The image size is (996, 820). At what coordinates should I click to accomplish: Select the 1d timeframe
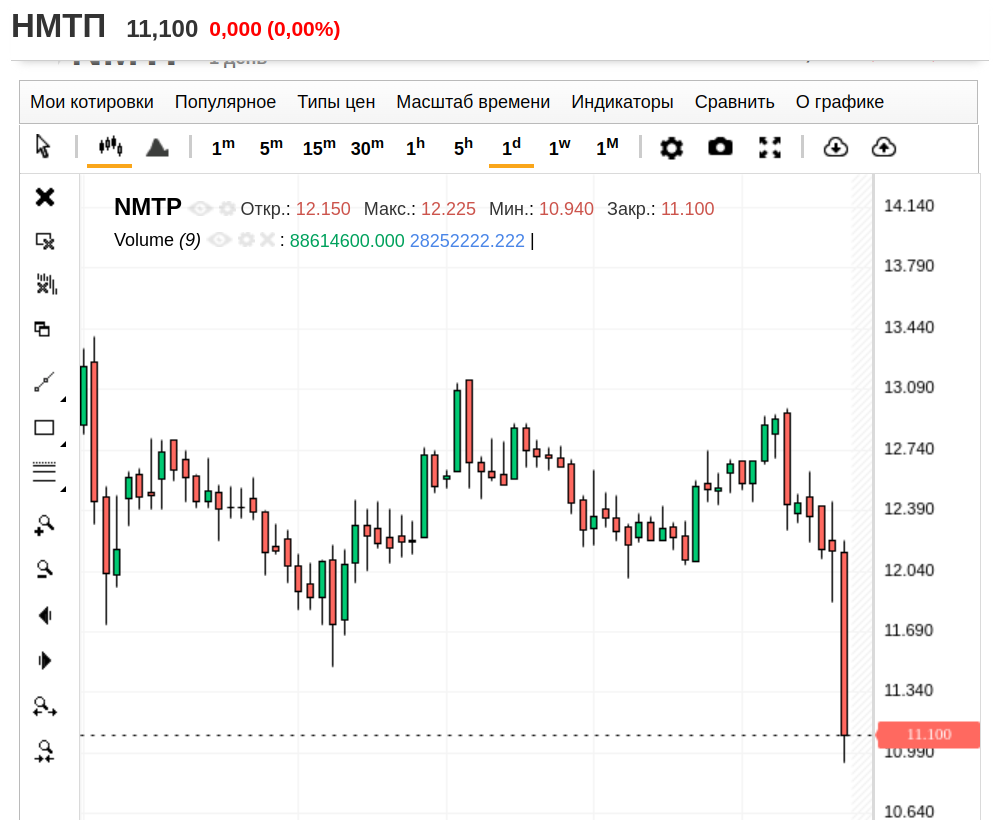click(x=511, y=147)
